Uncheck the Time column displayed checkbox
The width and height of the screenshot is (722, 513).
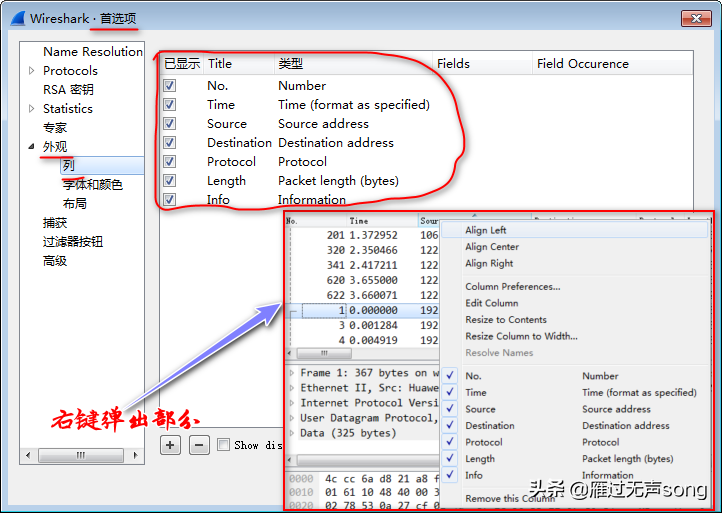point(169,105)
